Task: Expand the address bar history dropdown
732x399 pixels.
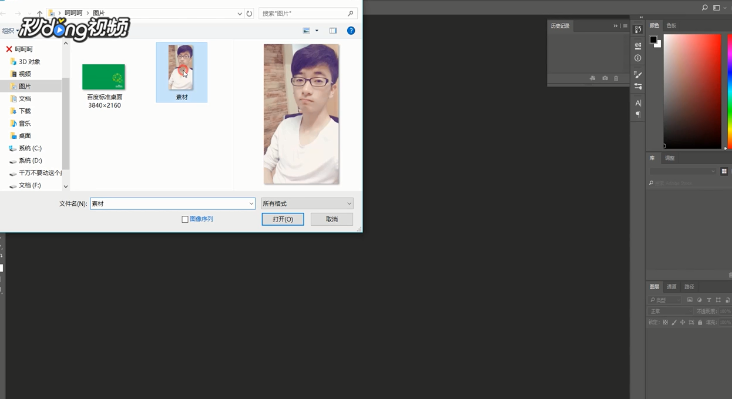Action: coord(239,14)
